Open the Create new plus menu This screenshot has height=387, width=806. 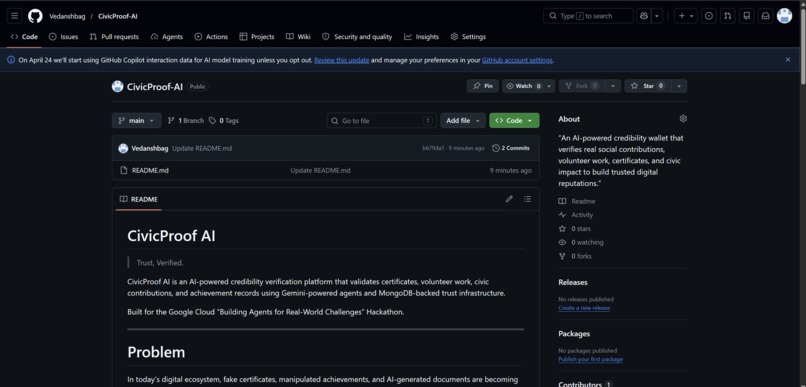coord(686,16)
